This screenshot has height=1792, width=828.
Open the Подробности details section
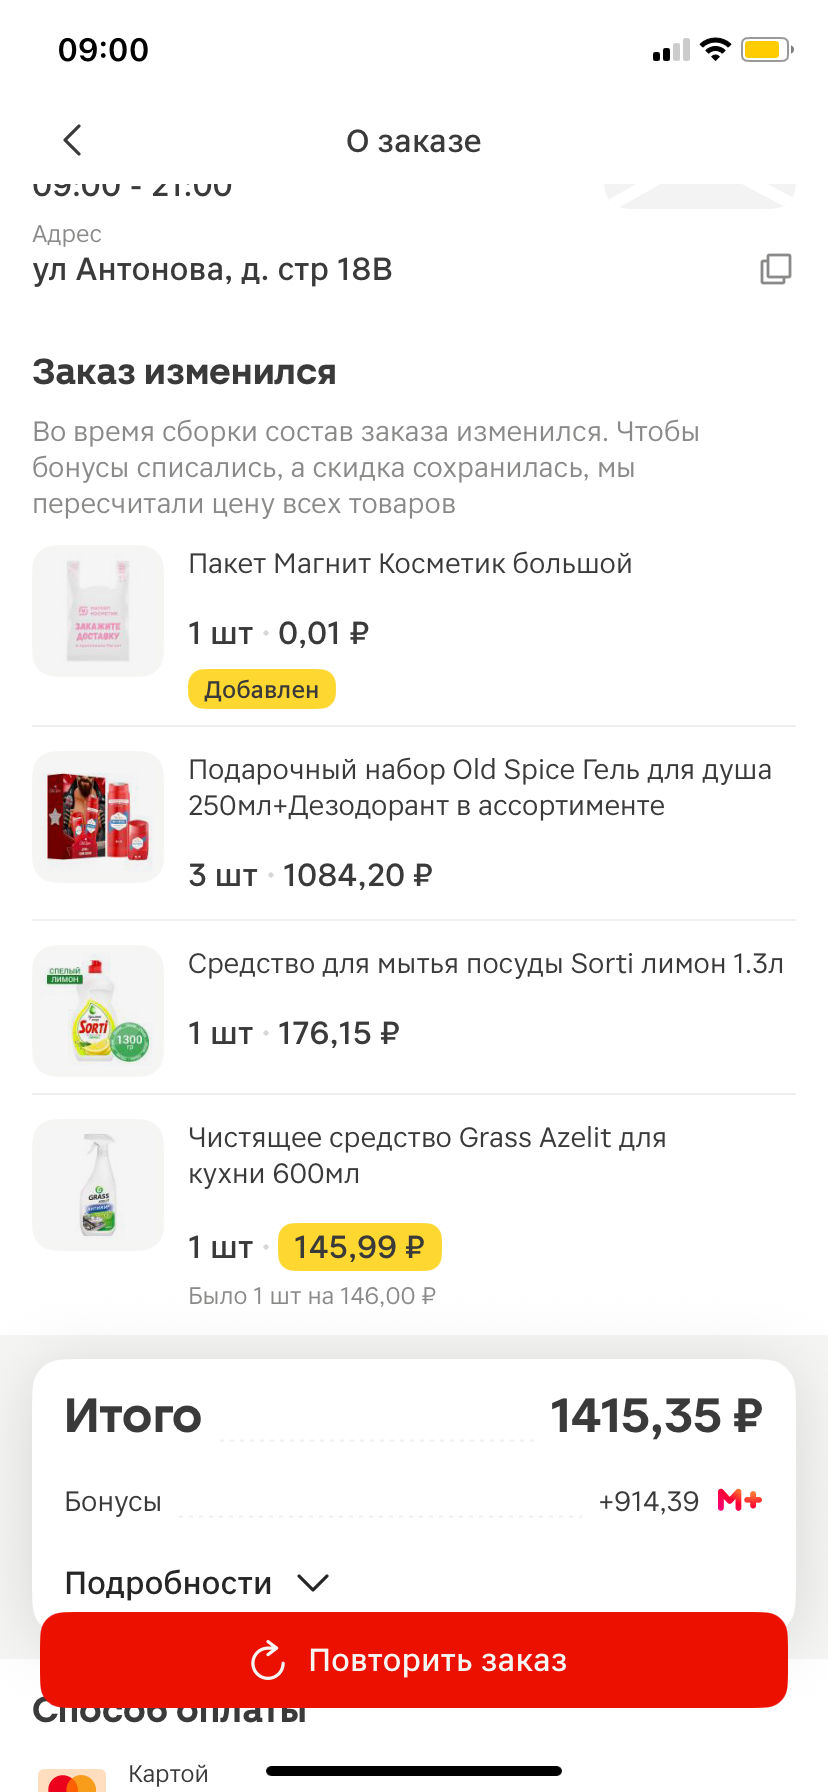168,1583
